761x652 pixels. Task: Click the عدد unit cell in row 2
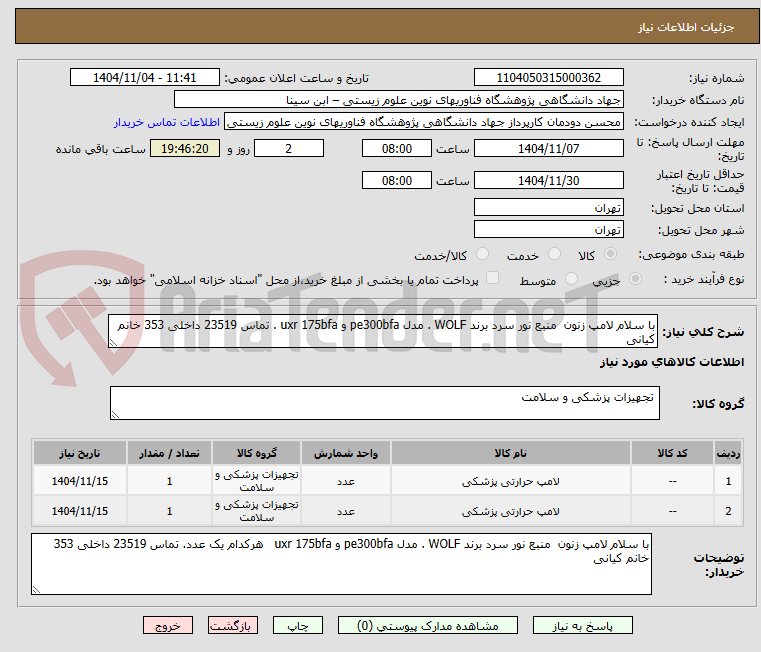point(346,512)
